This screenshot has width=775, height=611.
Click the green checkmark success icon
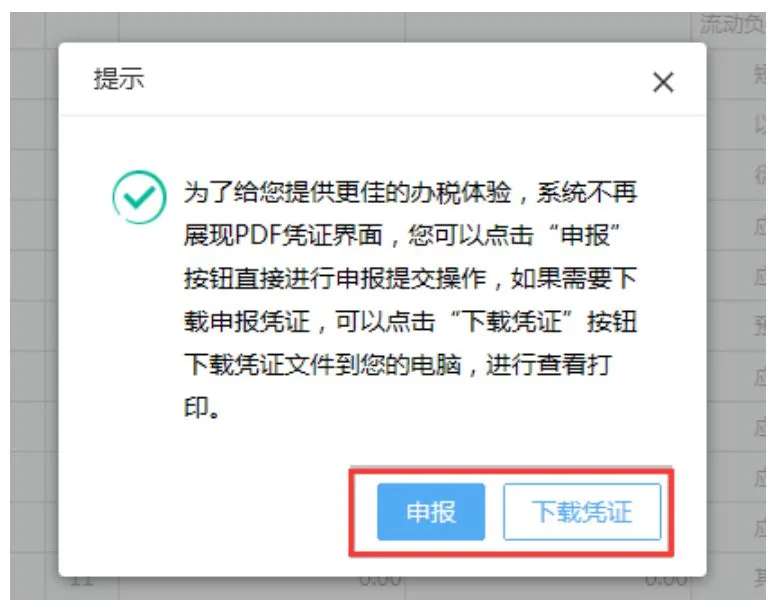click(139, 197)
